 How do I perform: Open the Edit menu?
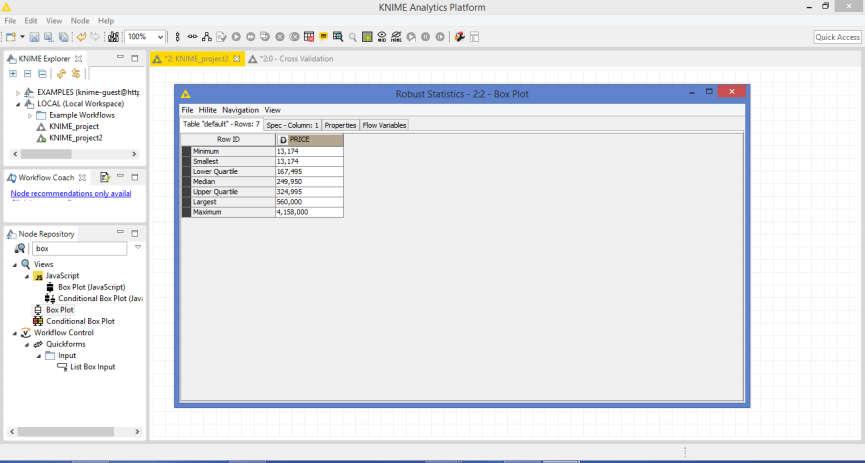point(31,21)
